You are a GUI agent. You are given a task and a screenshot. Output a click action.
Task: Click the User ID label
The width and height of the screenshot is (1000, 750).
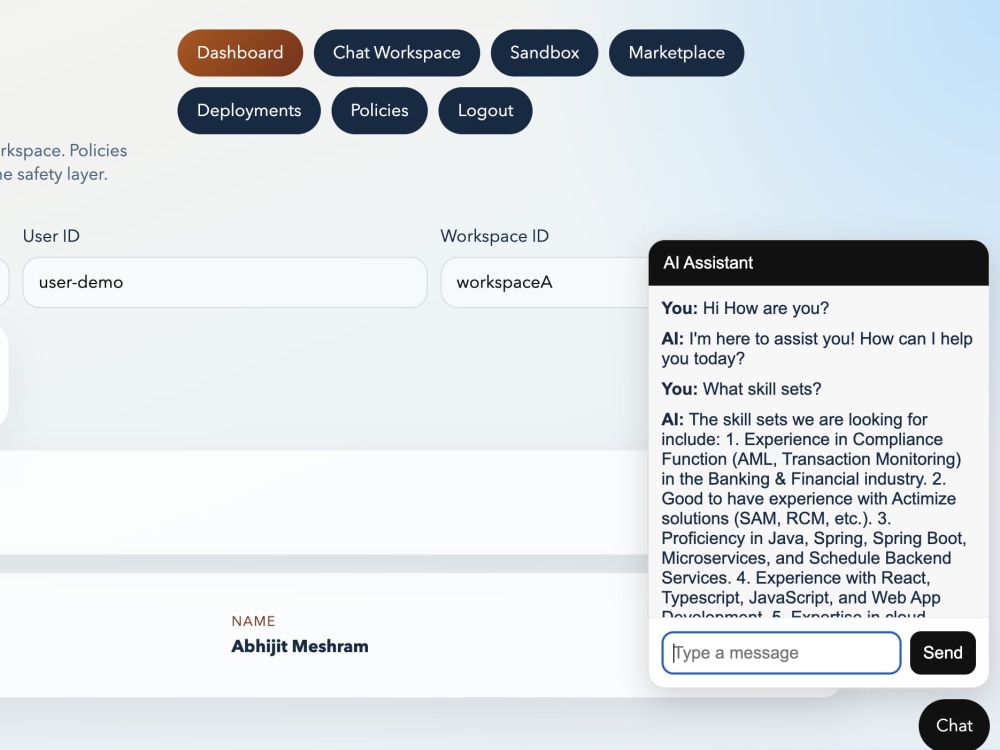click(x=51, y=236)
